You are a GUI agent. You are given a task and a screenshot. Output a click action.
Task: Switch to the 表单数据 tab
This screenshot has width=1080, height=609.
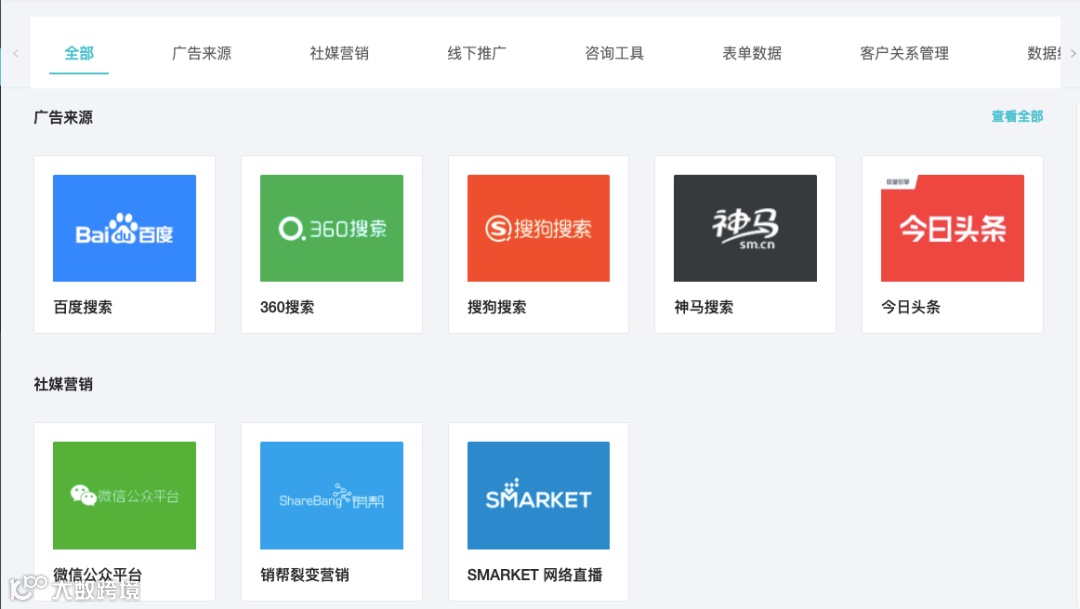coord(752,53)
